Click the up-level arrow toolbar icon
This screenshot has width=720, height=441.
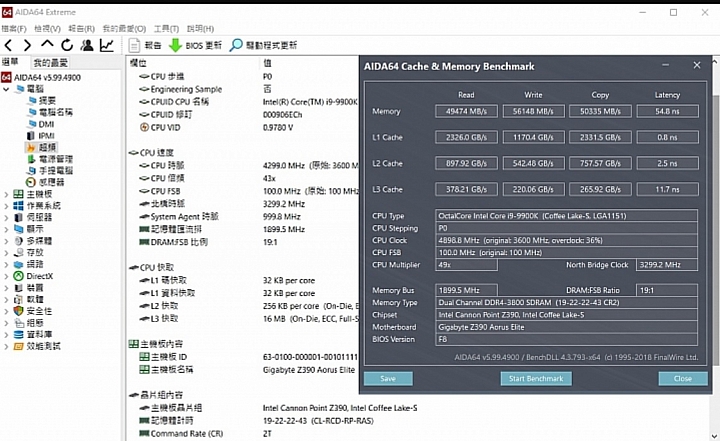click(x=47, y=44)
